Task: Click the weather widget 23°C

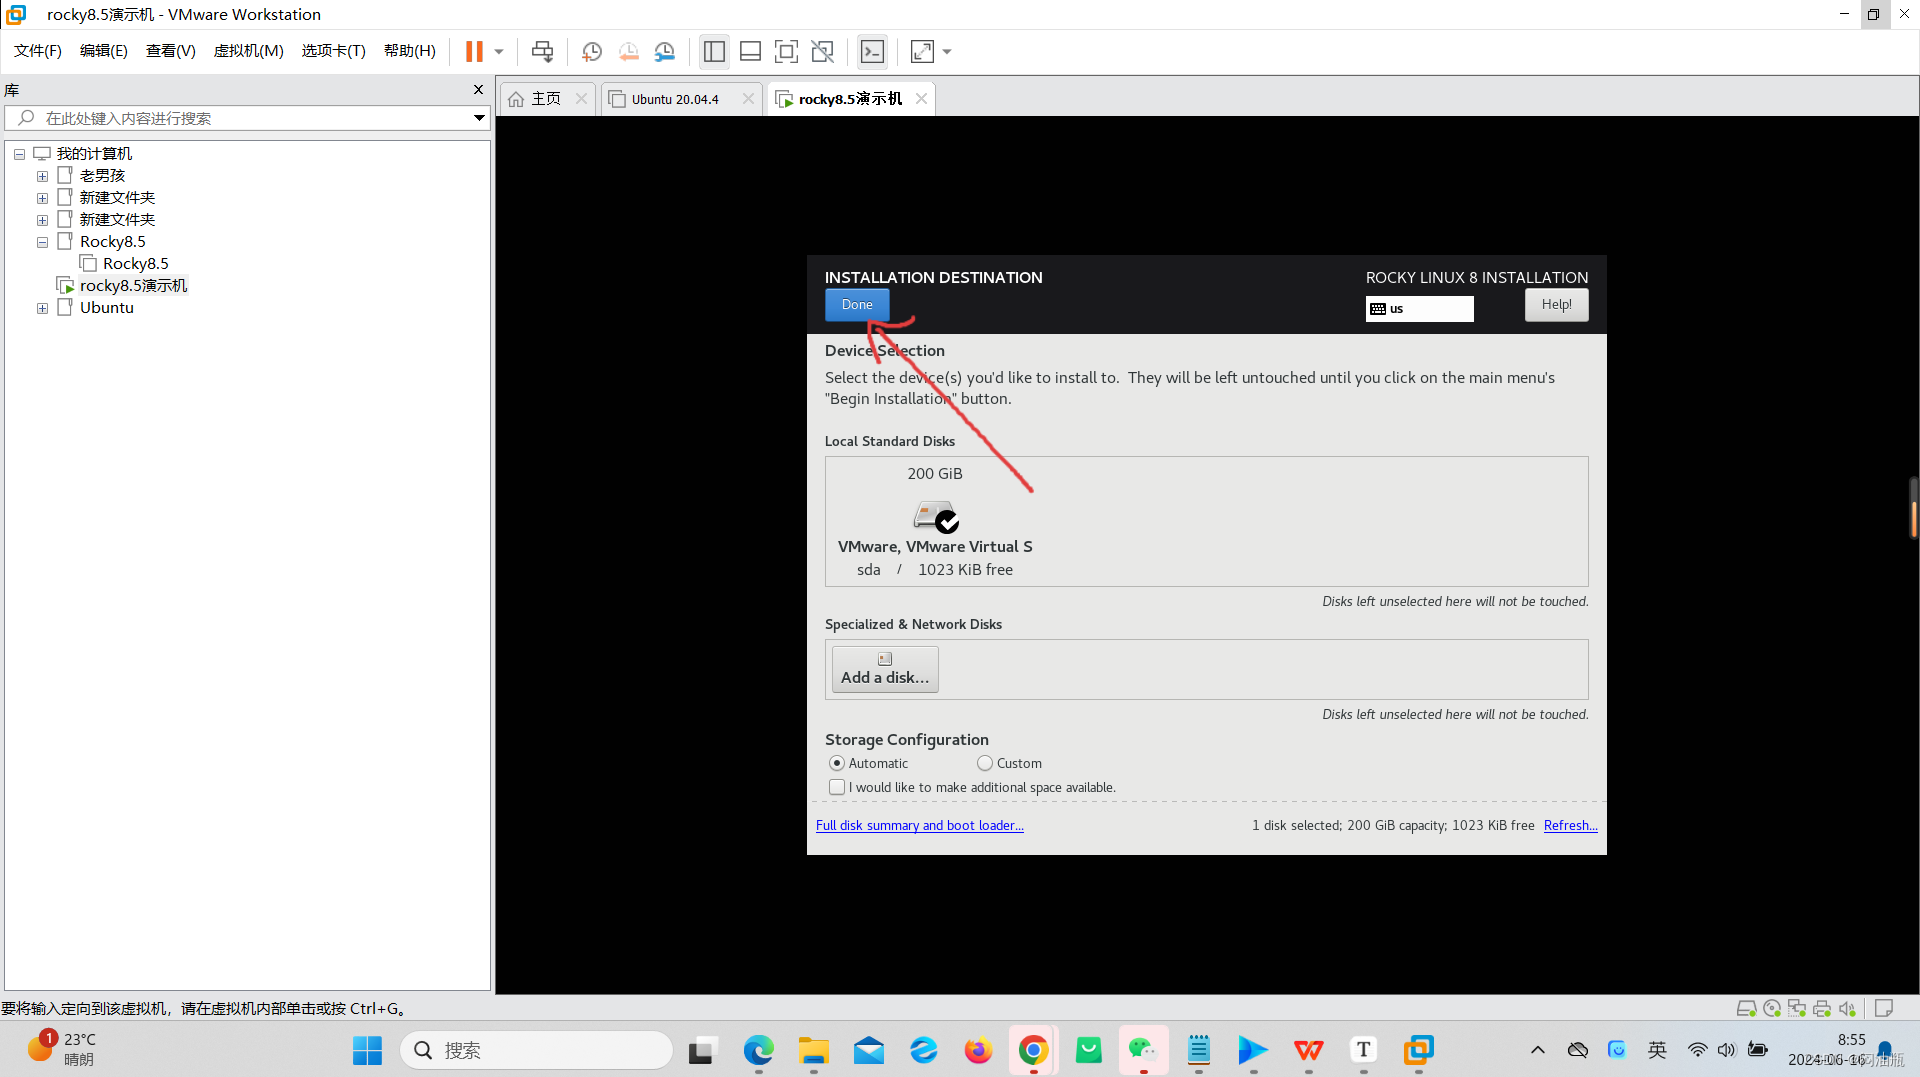Action: point(62,1049)
